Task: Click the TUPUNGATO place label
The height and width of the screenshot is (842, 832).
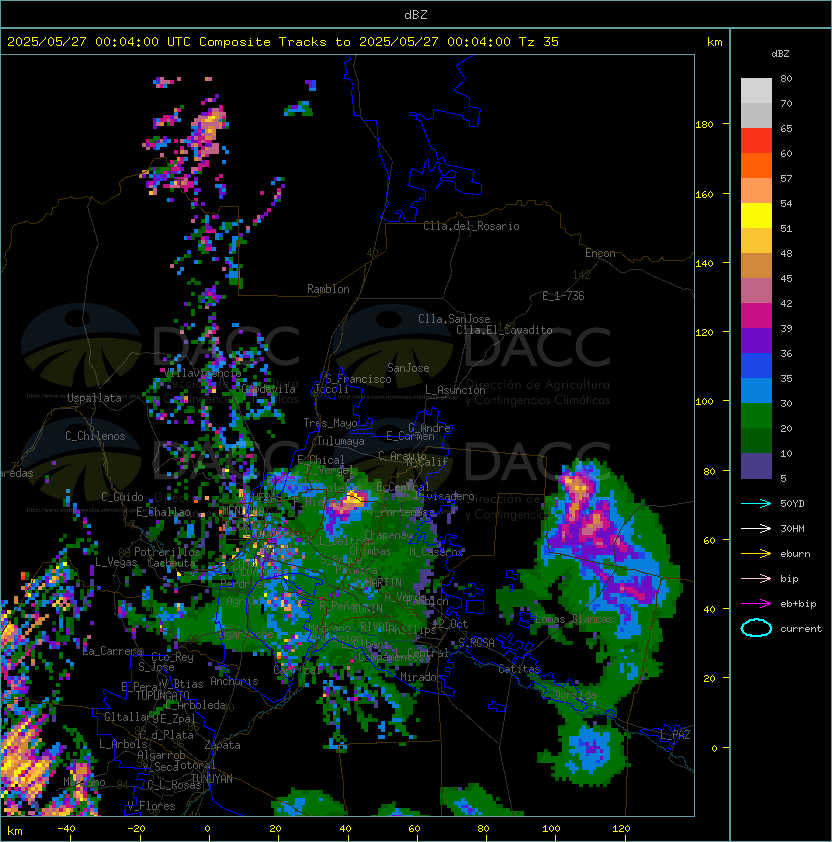Action: point(163,696)
